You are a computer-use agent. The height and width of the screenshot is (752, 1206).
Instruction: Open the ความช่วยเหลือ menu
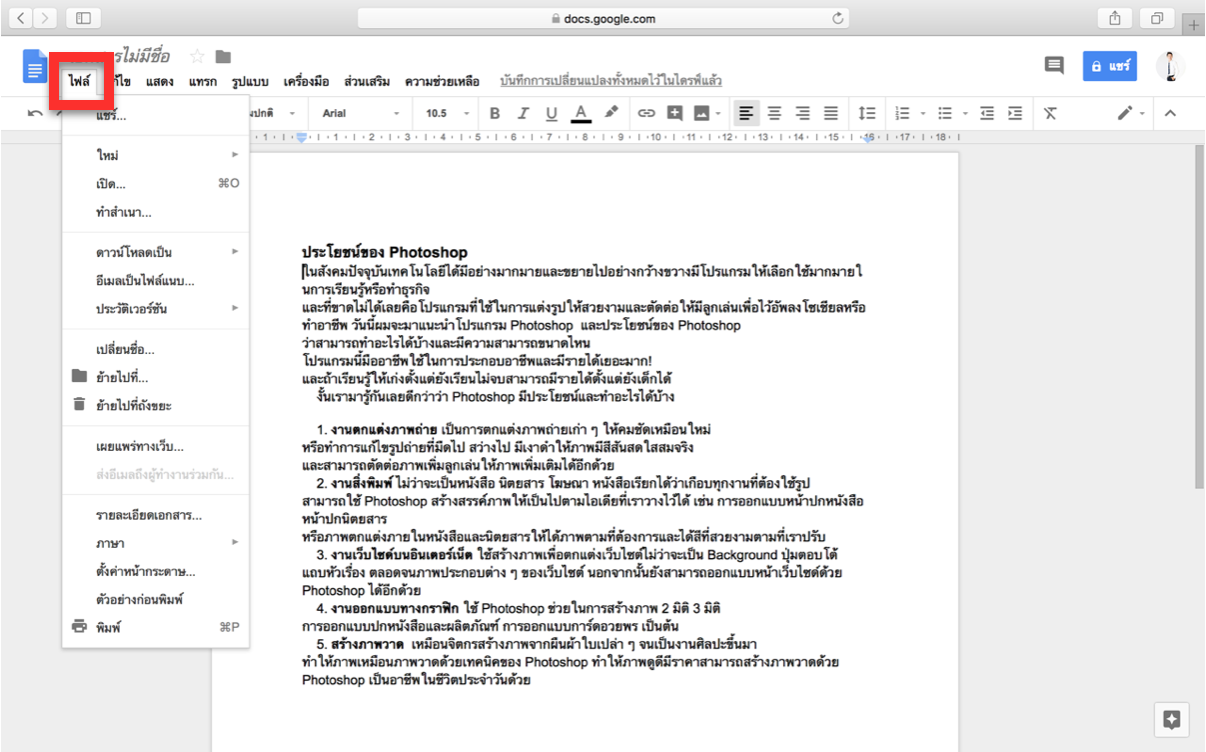[x=442, y=81]
